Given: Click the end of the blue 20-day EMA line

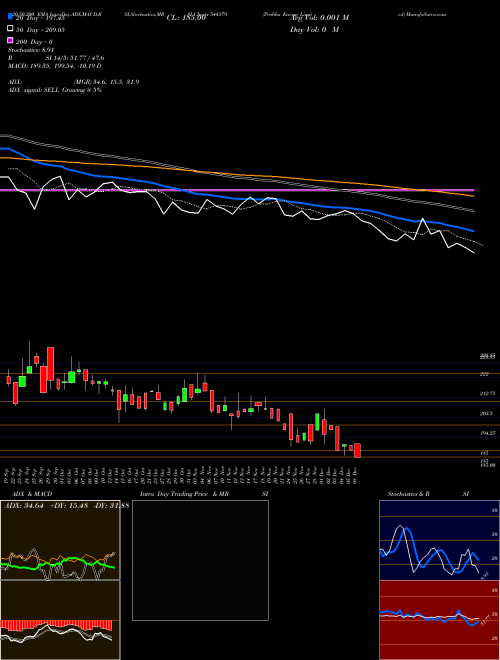Looking at the screenshot, I should [x=473, y=231].
